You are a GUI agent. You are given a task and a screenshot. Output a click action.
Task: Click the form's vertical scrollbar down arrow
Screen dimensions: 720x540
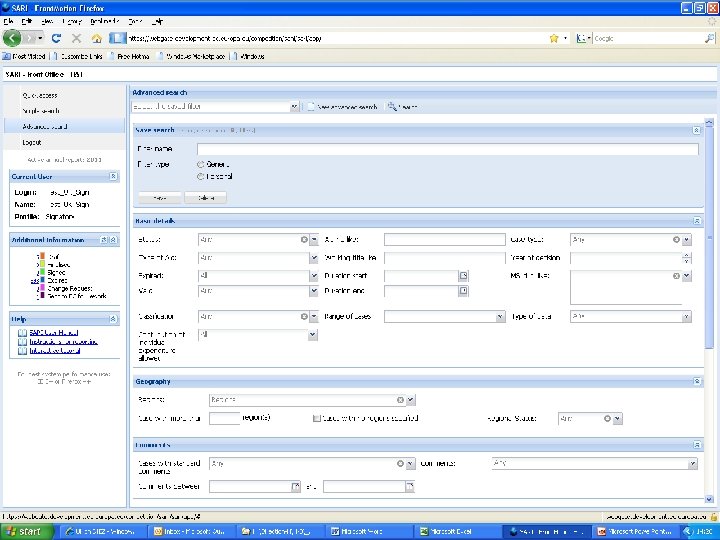pos(709,499)
